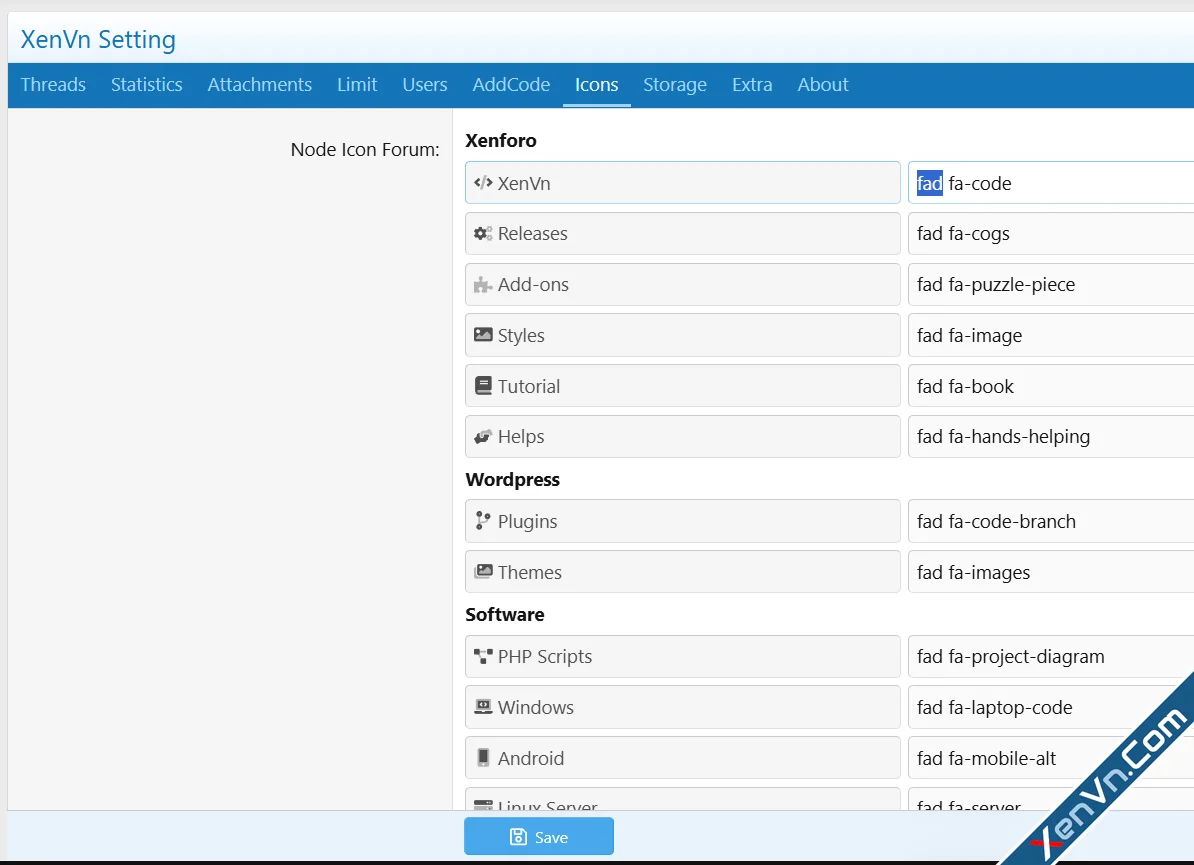Select the Icons tab

point(596,85)
